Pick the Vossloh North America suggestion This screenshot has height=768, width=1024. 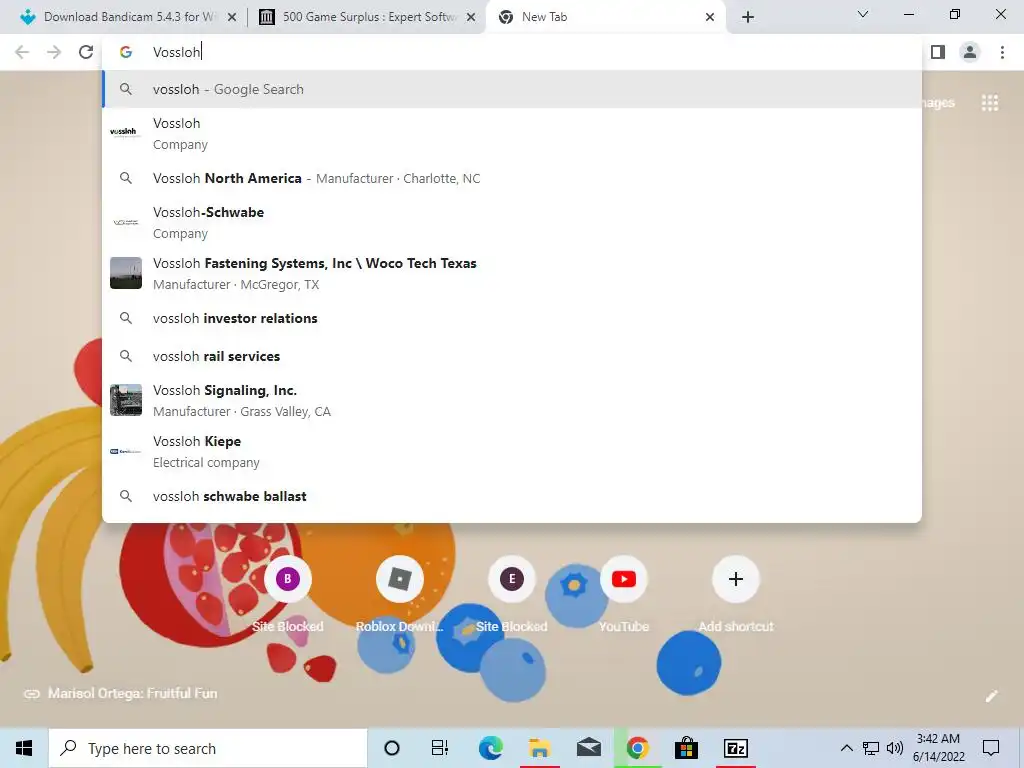511,178
